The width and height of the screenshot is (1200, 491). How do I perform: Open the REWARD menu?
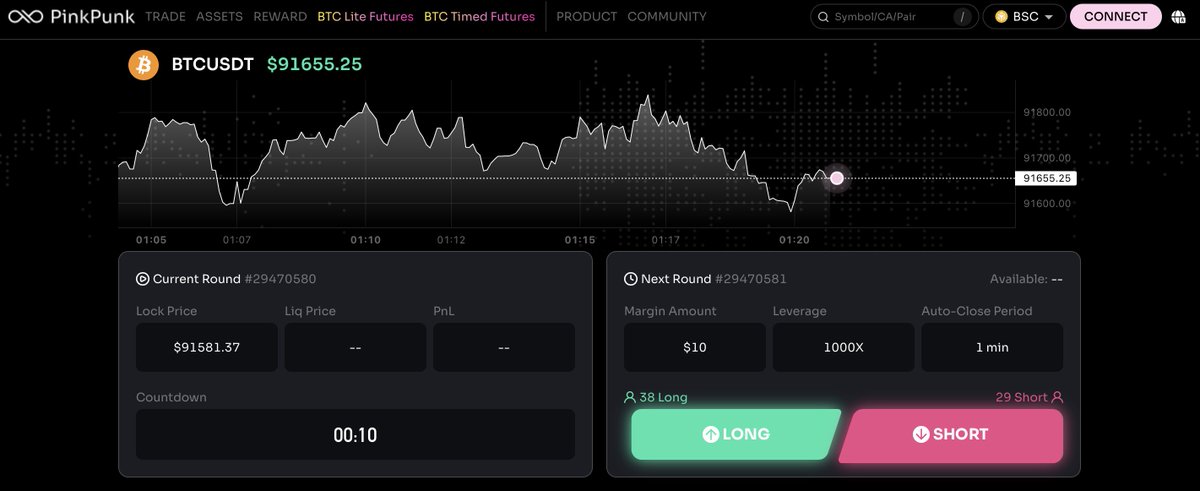pyautogui.click(x=280, y=17)
